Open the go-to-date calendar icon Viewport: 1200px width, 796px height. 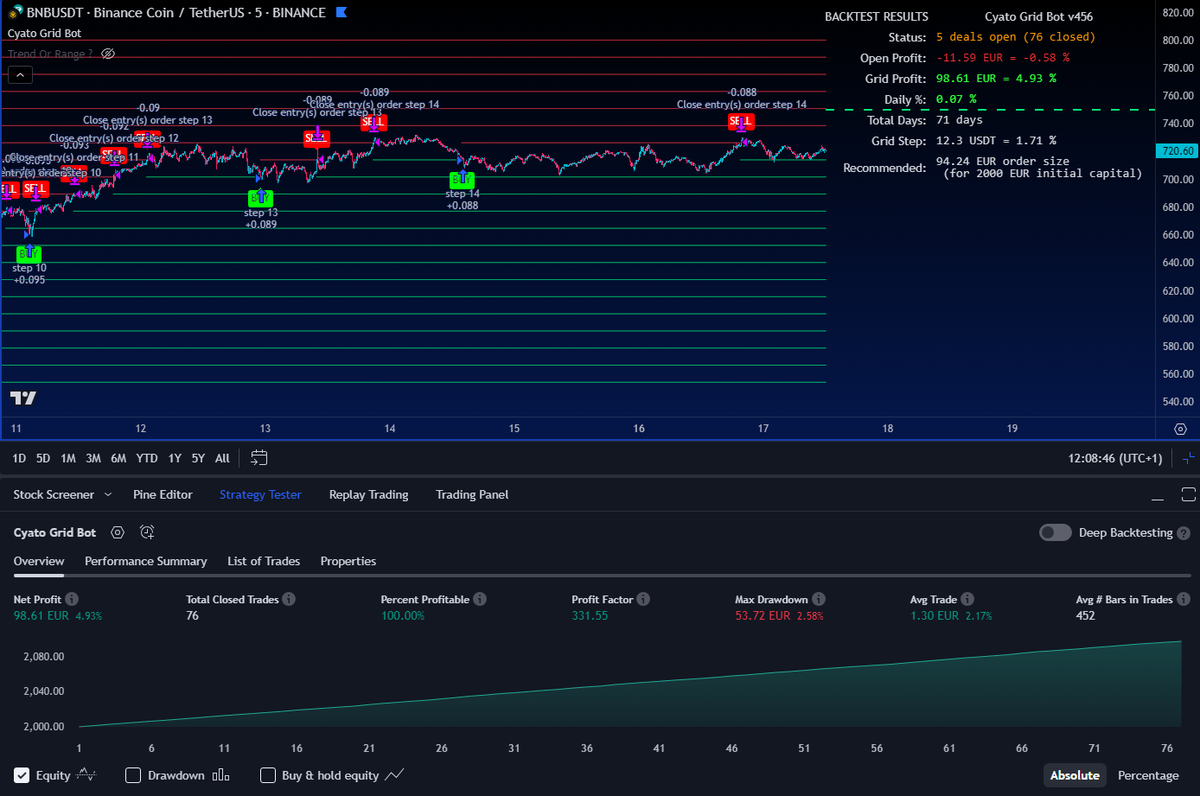(259, 458)
